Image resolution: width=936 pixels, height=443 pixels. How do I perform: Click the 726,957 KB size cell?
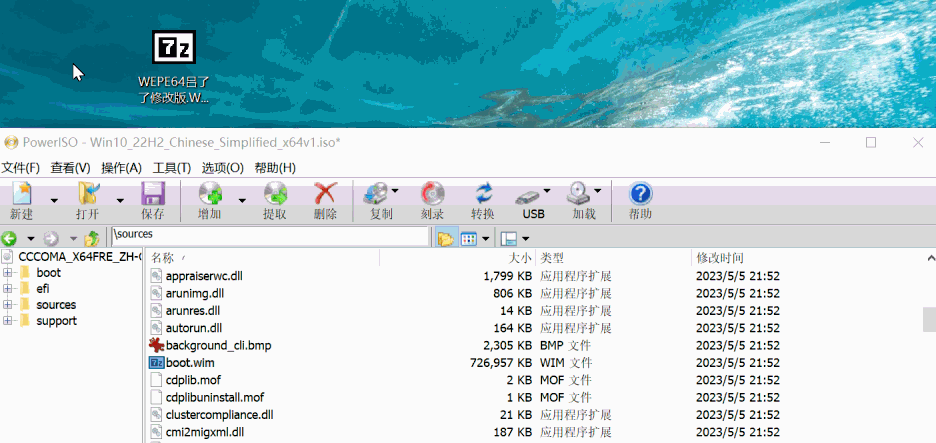point(501,363)
